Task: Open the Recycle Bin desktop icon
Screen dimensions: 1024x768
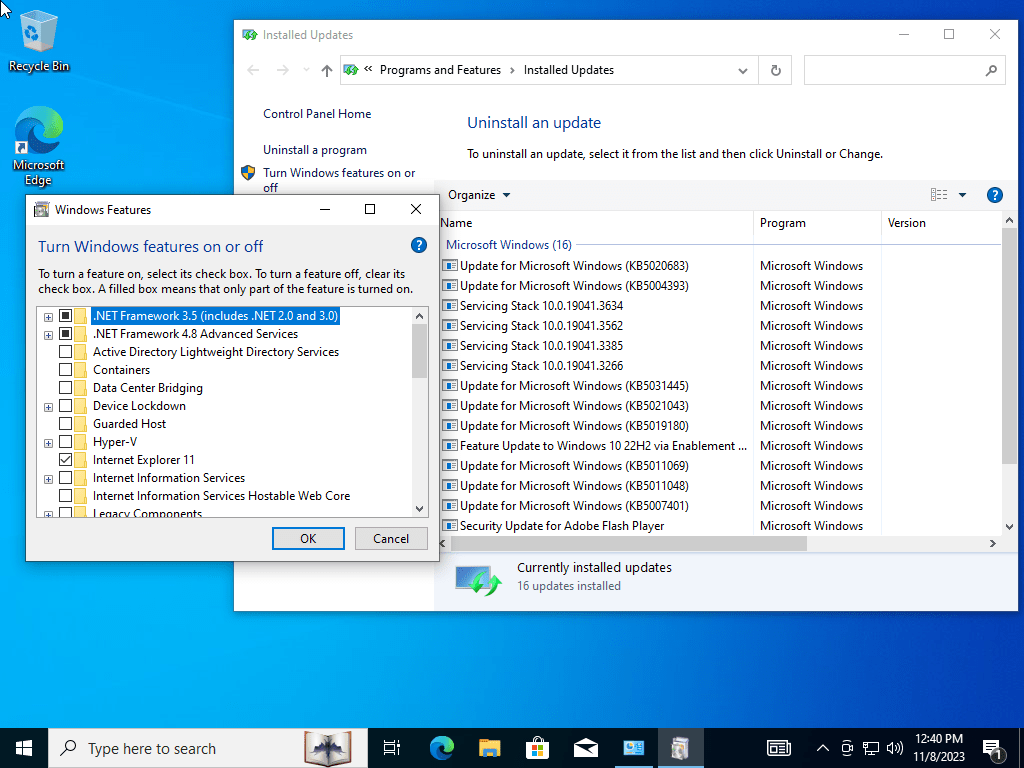Action: click(39, 40)
